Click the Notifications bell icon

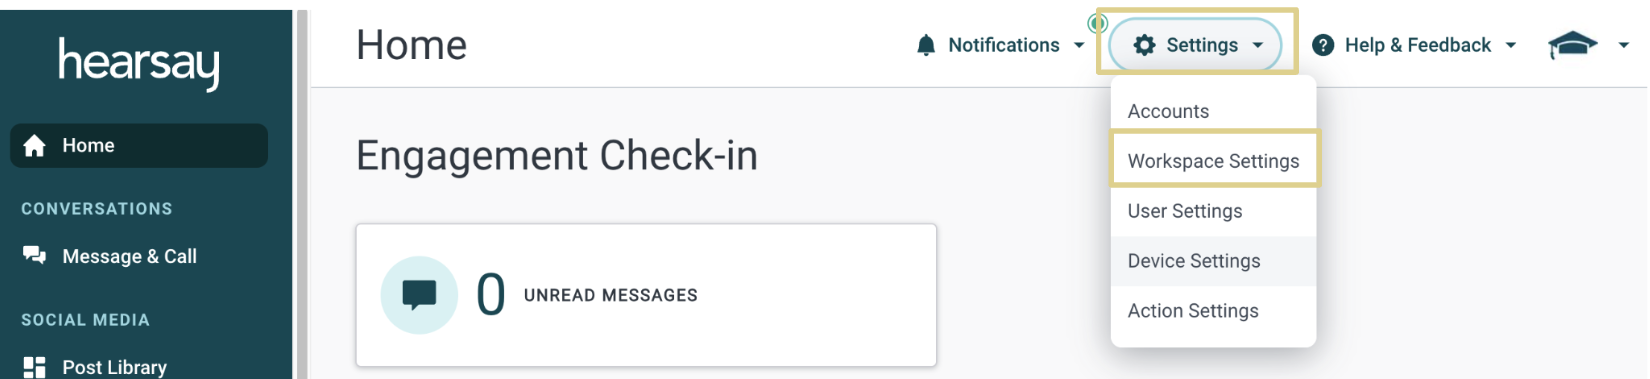click(926, 45)
